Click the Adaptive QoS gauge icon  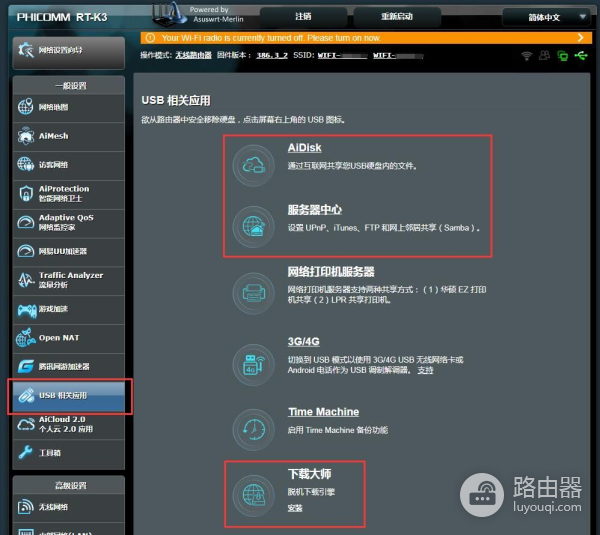[x=26, y=222]
